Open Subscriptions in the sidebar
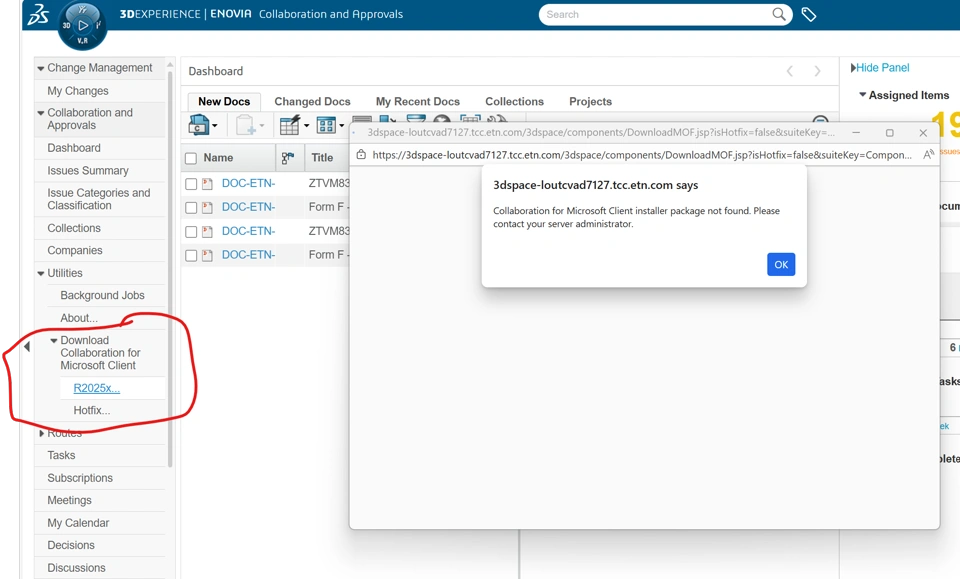Image resolution: width=960 pixels, height=579 pixels. (x=80, y=478)
